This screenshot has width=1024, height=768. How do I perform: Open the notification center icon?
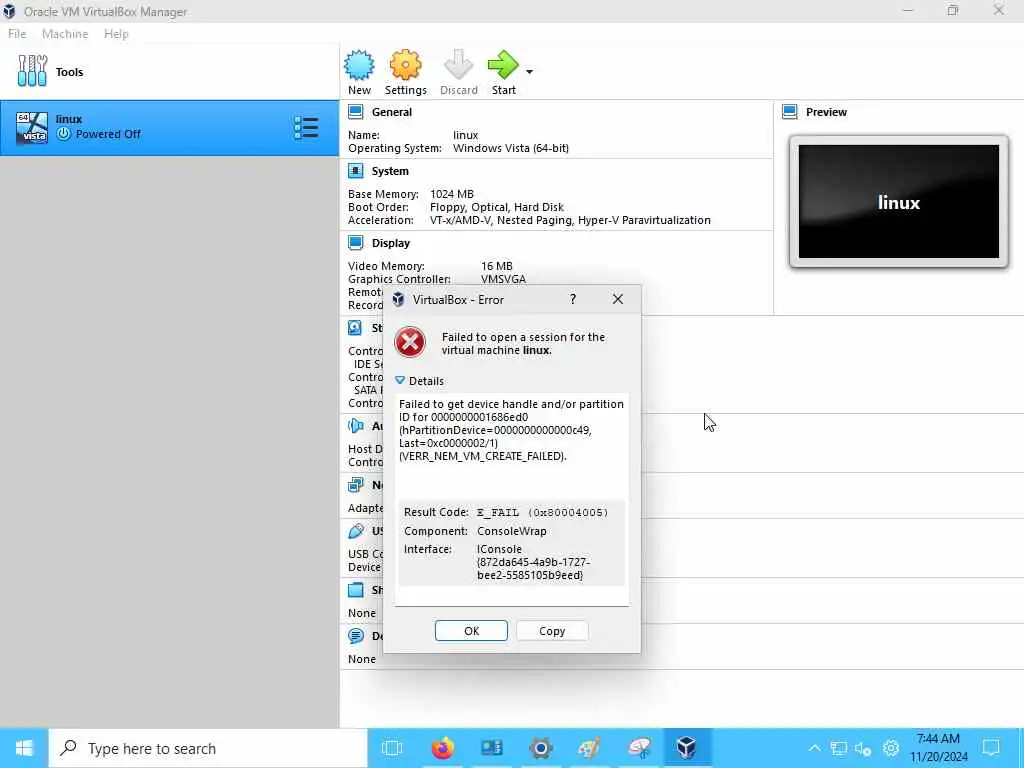(991, 748)
